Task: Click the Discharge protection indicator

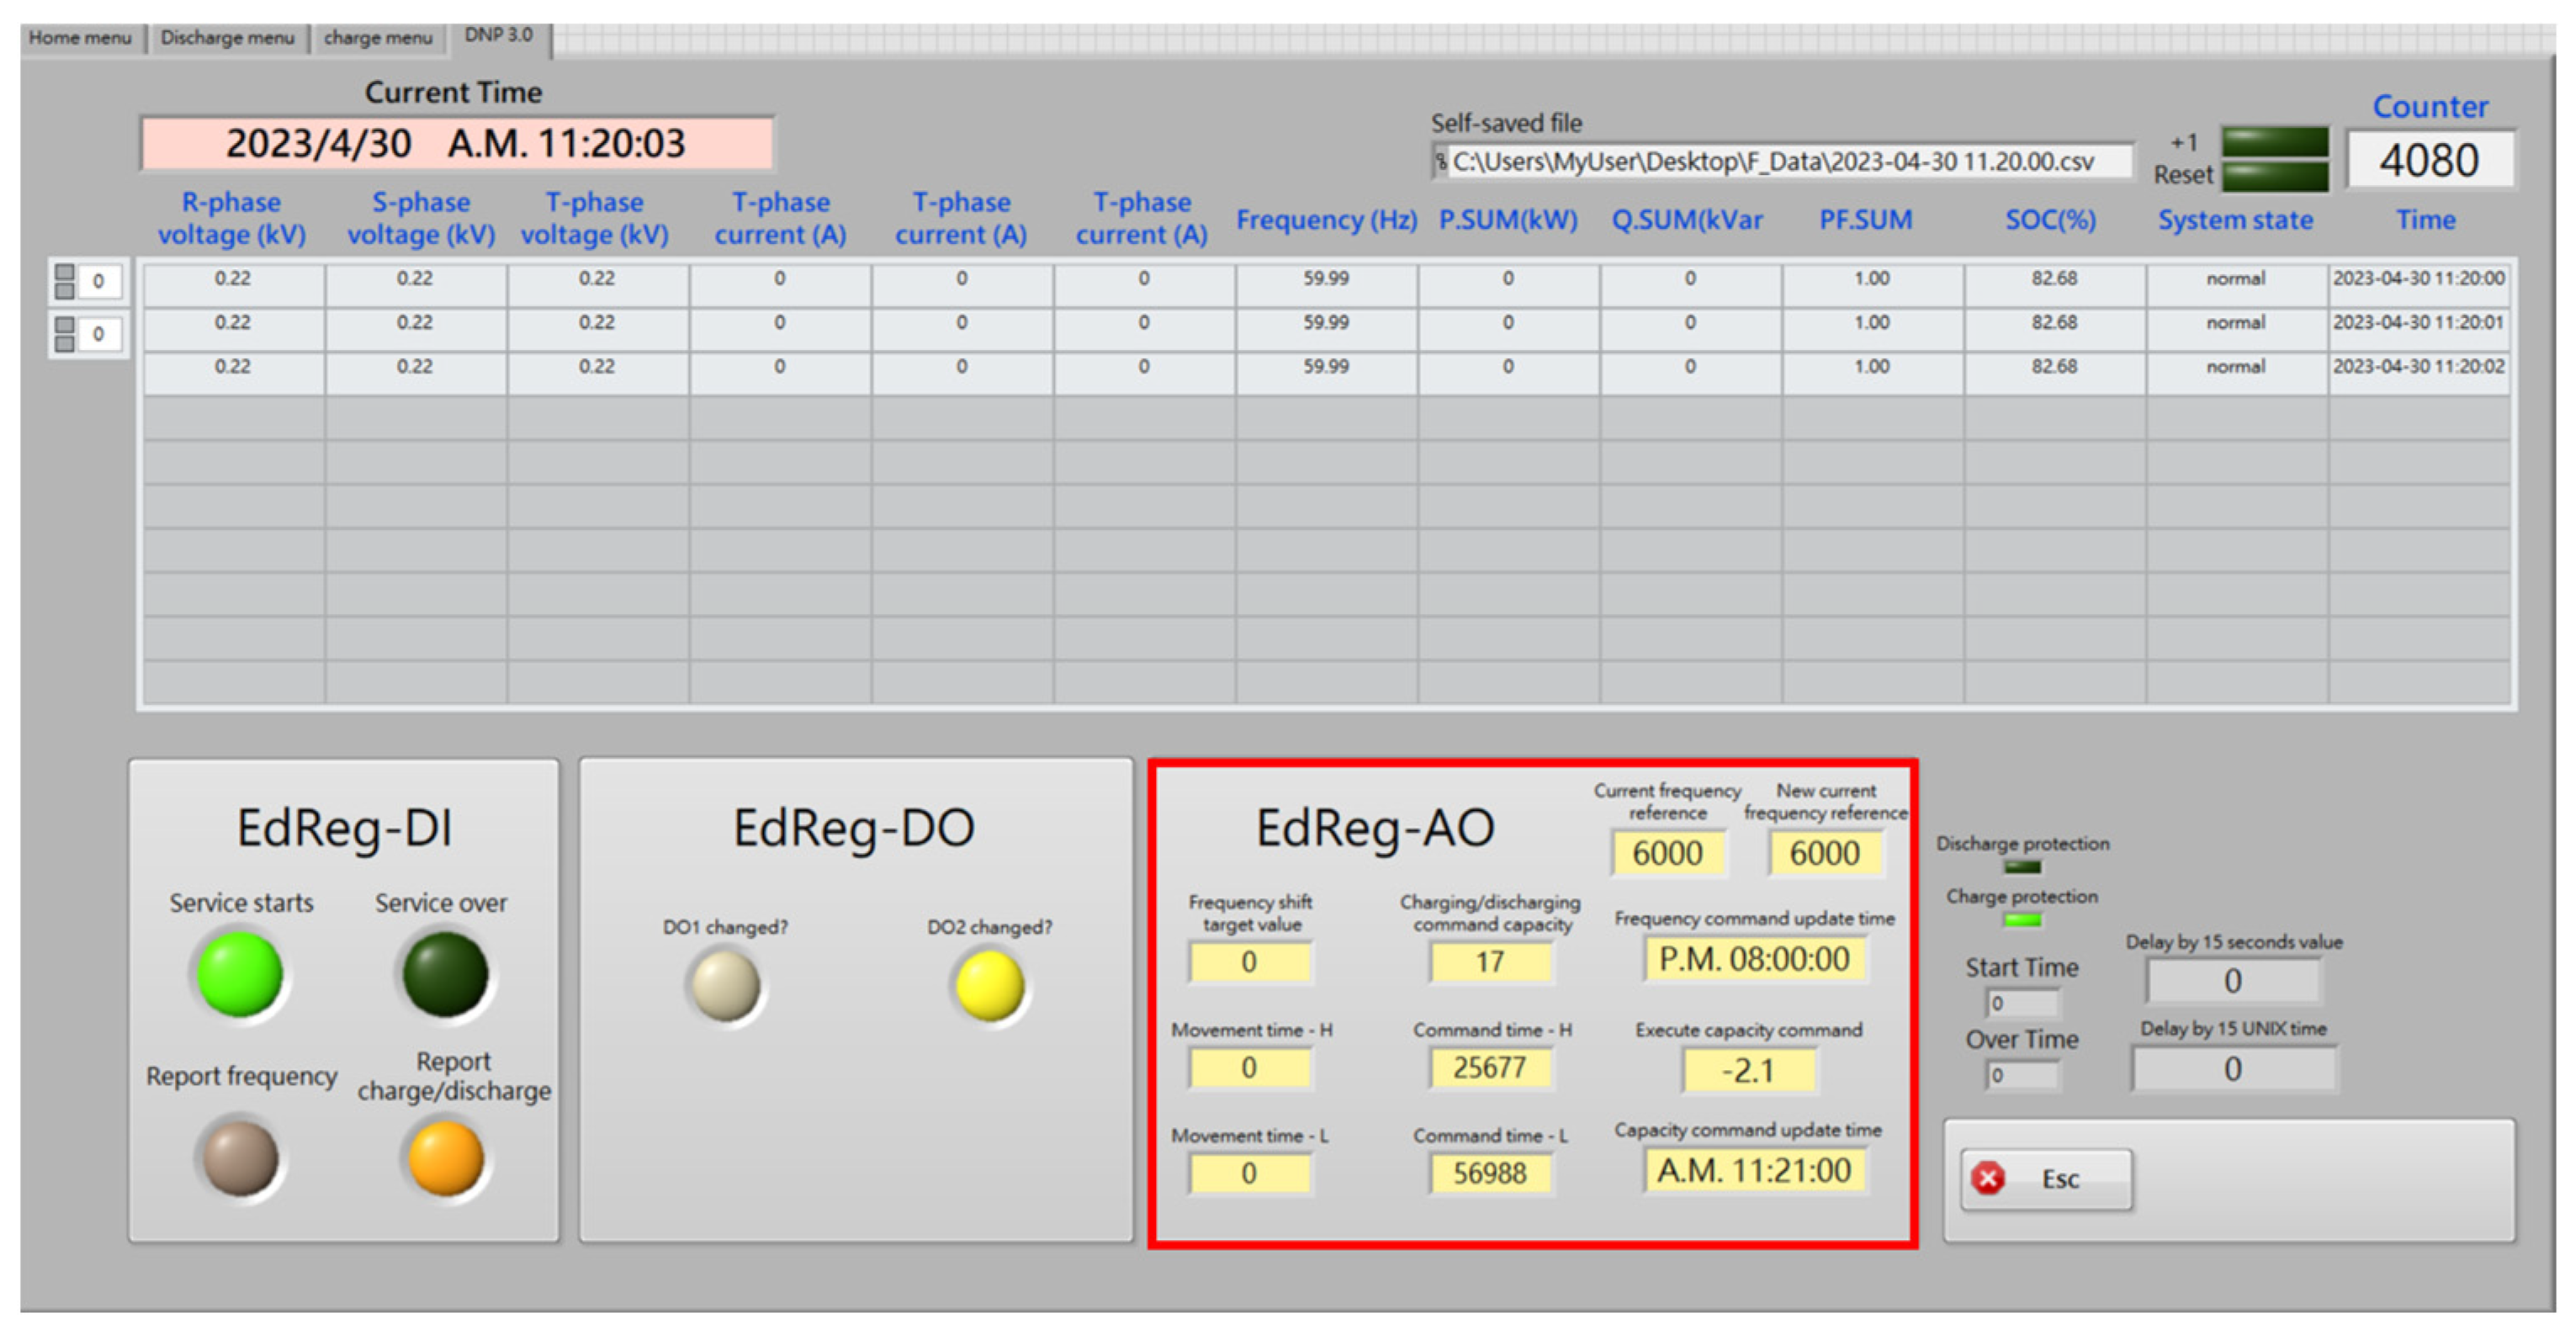Action: pos(2022,867)
